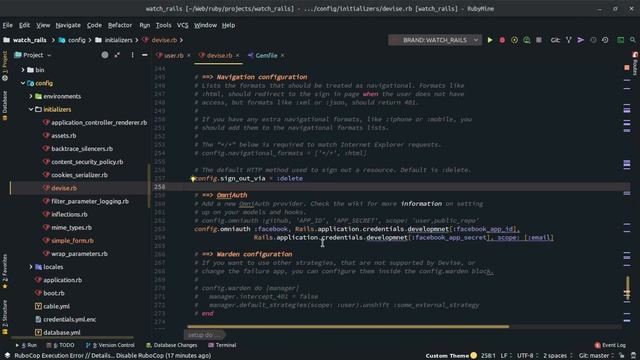Close the Gemfile editor tab
The height and width of the screenshot is (360, 640).
click(x=282, y=56)
